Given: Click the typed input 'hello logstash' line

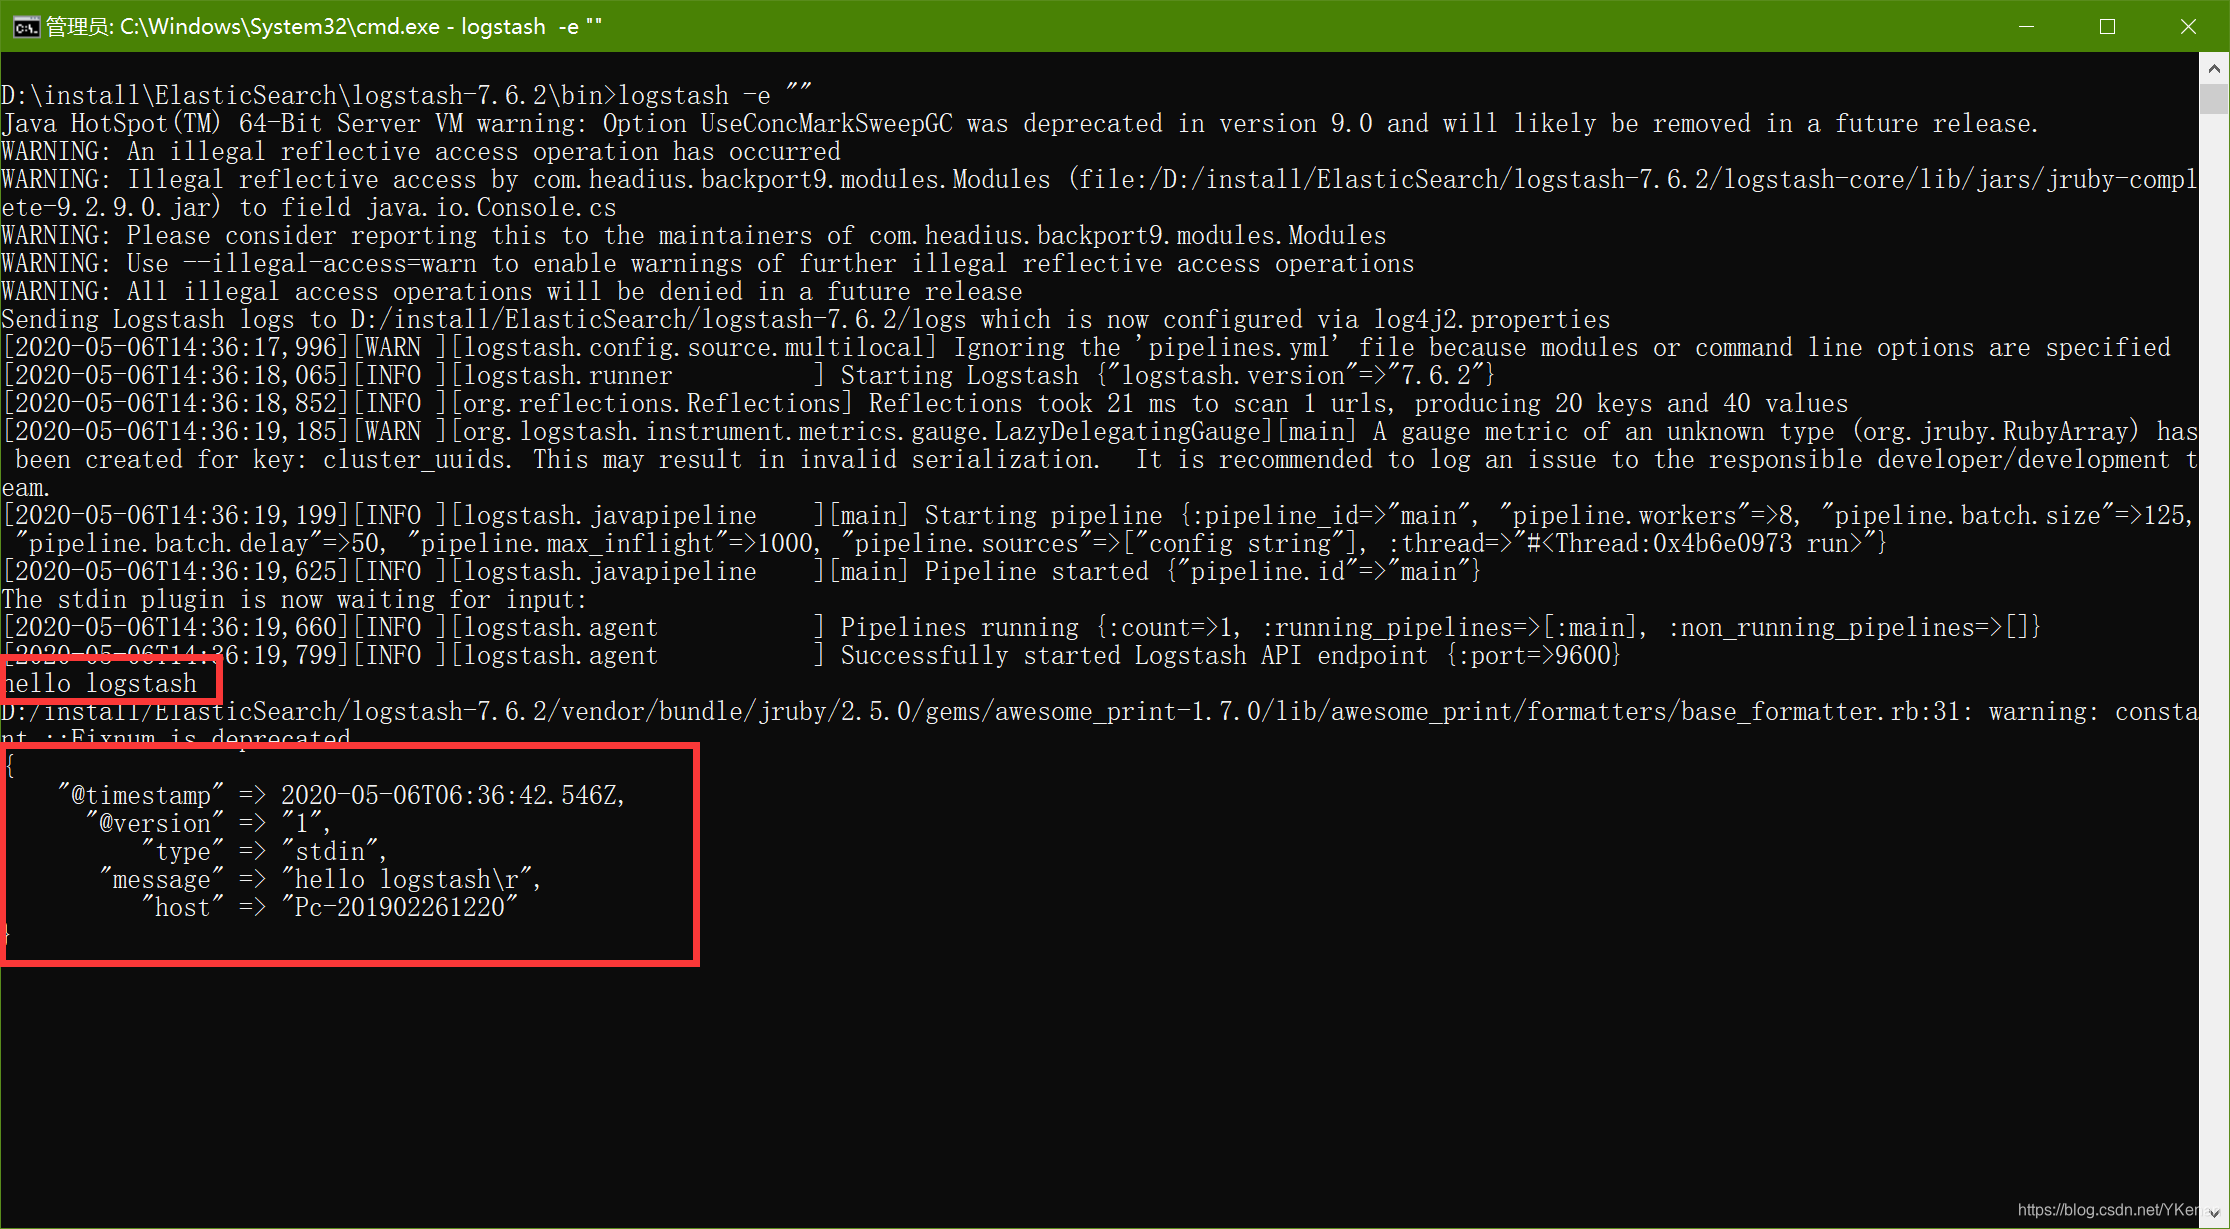Looking at the screenshot, I should point(100,683).
